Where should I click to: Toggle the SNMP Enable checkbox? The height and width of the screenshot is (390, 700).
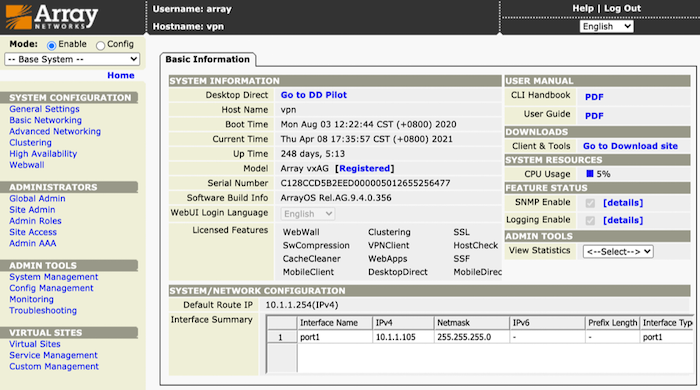pos(590,203)
